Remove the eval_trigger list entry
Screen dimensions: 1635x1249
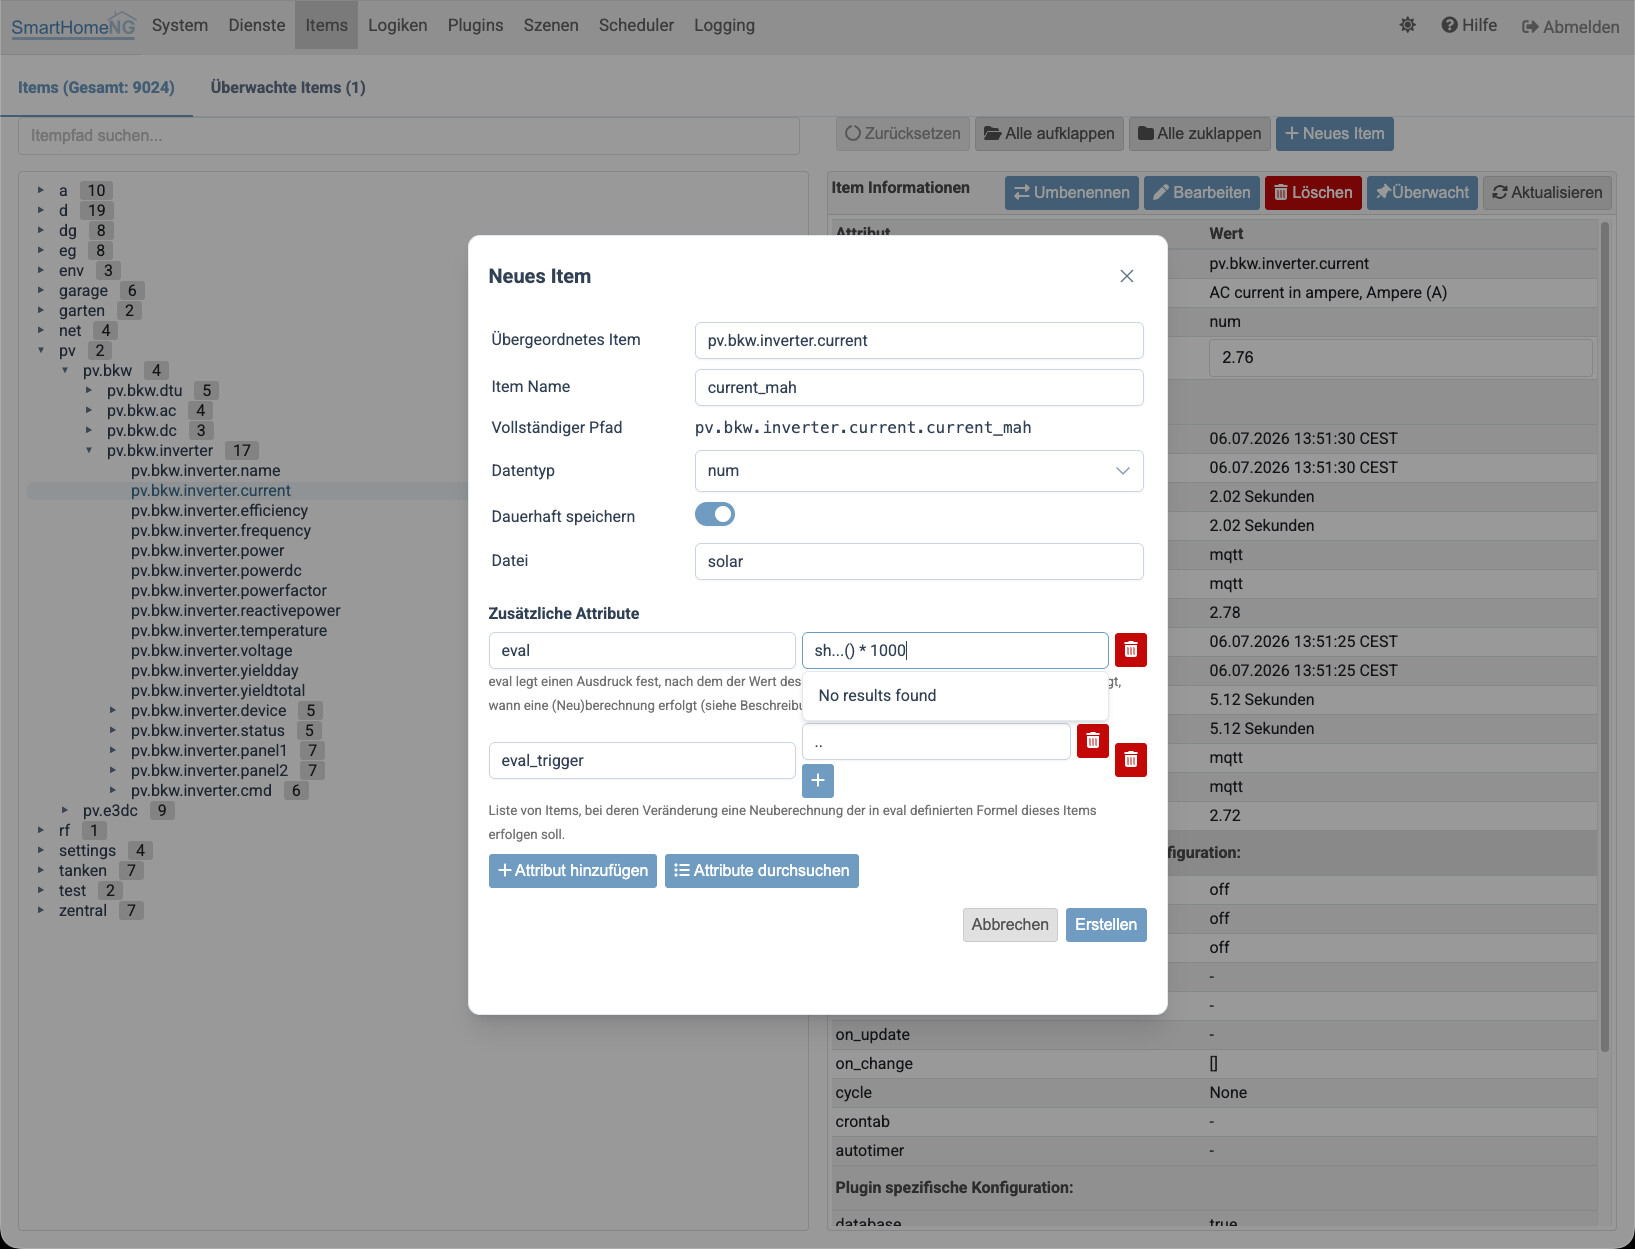1092,741
